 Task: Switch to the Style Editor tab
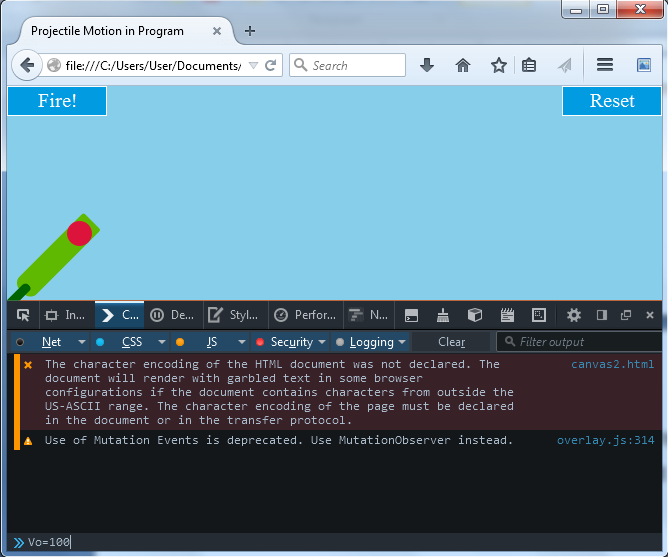pyautogui.click(x=235, y=315)
